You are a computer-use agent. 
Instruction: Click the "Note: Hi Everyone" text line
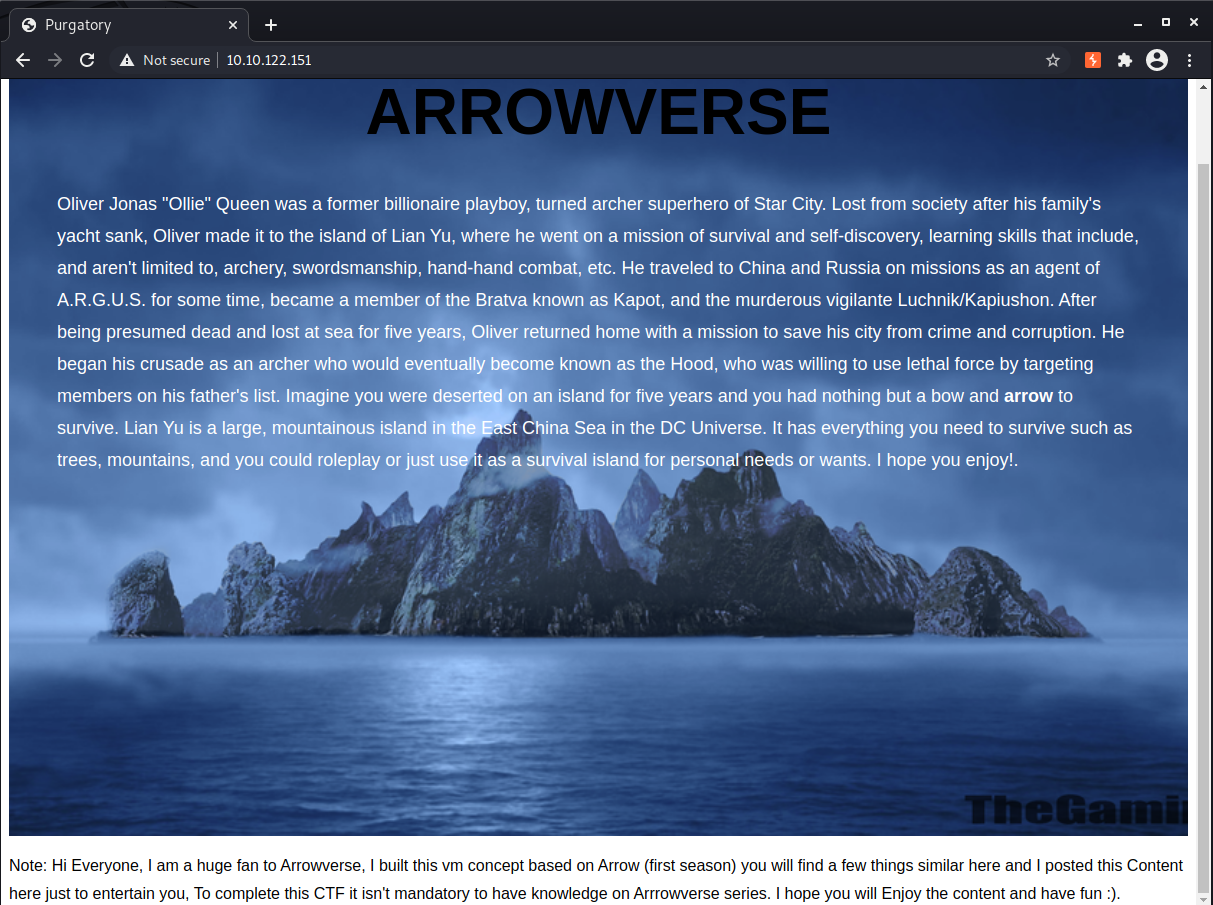[x=596, y=865]
